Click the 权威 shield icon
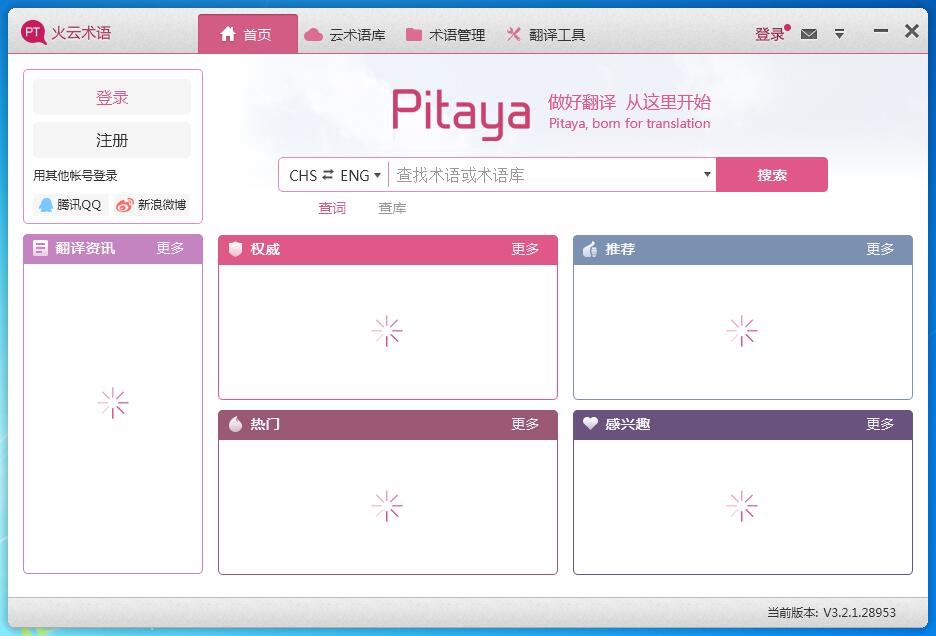936x636 pixels. (236, 249)
